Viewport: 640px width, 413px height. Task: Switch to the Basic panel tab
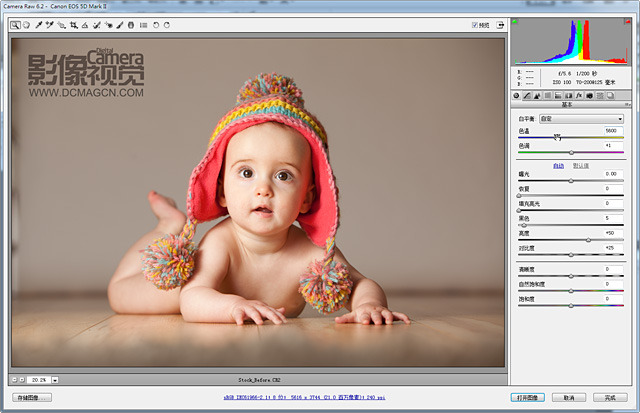pos(516,95)
